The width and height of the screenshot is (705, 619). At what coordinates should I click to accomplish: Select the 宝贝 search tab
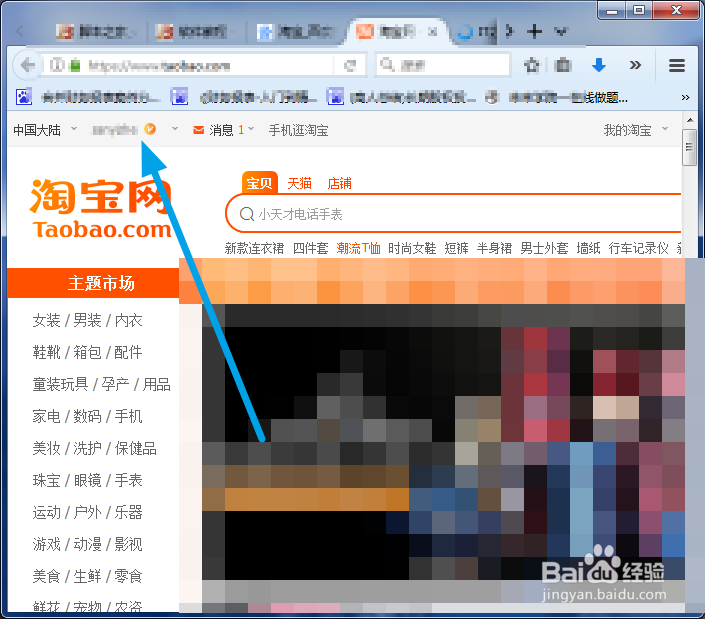(x=259, y=183)
